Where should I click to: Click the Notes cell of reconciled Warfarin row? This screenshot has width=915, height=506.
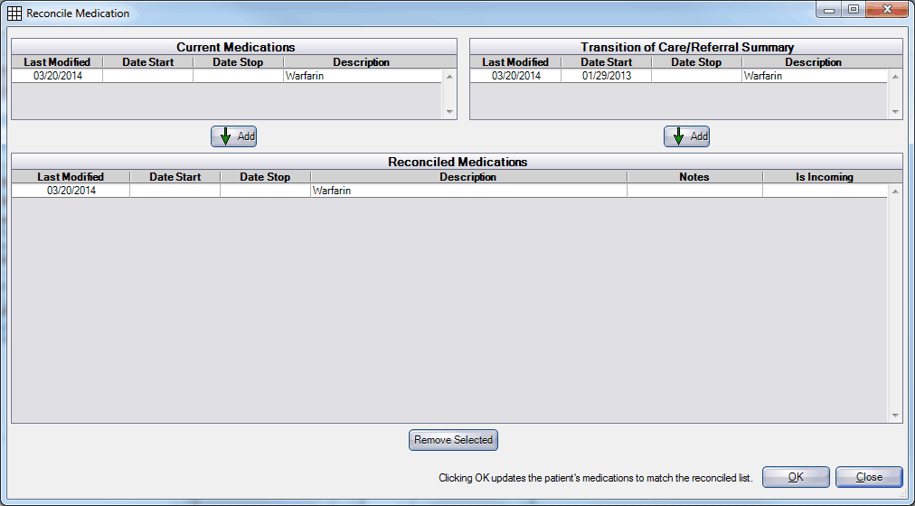694,191
